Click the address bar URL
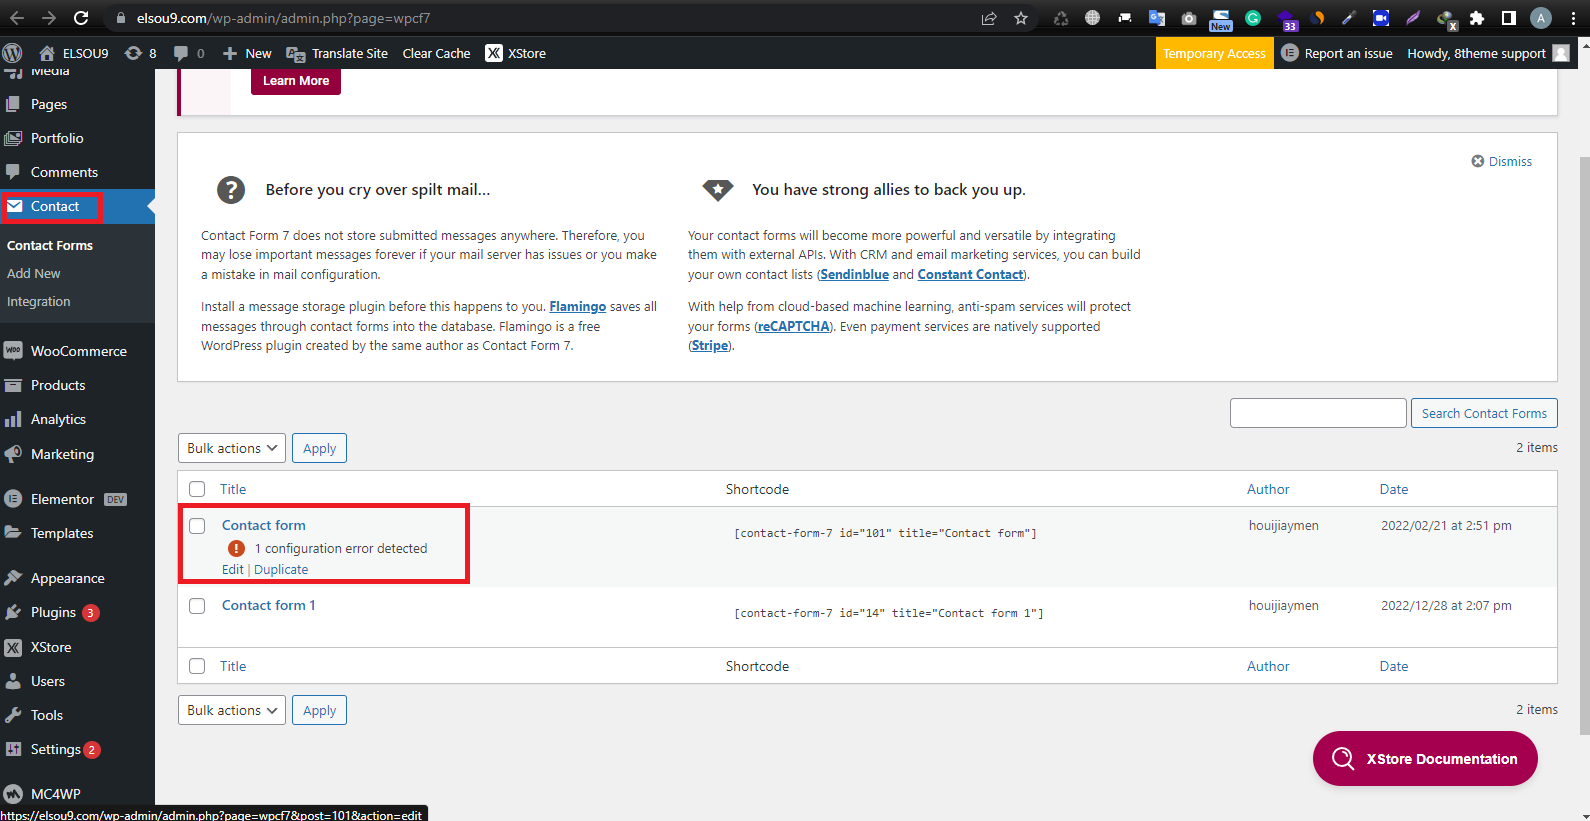The height and width of the screenshot is (821, 1590). tap(283, 18)
